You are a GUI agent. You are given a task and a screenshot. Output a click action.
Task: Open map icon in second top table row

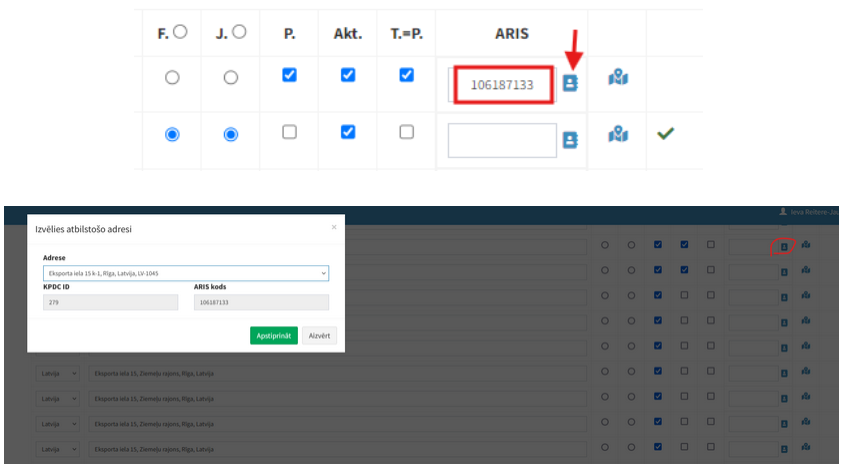point(618,134)
